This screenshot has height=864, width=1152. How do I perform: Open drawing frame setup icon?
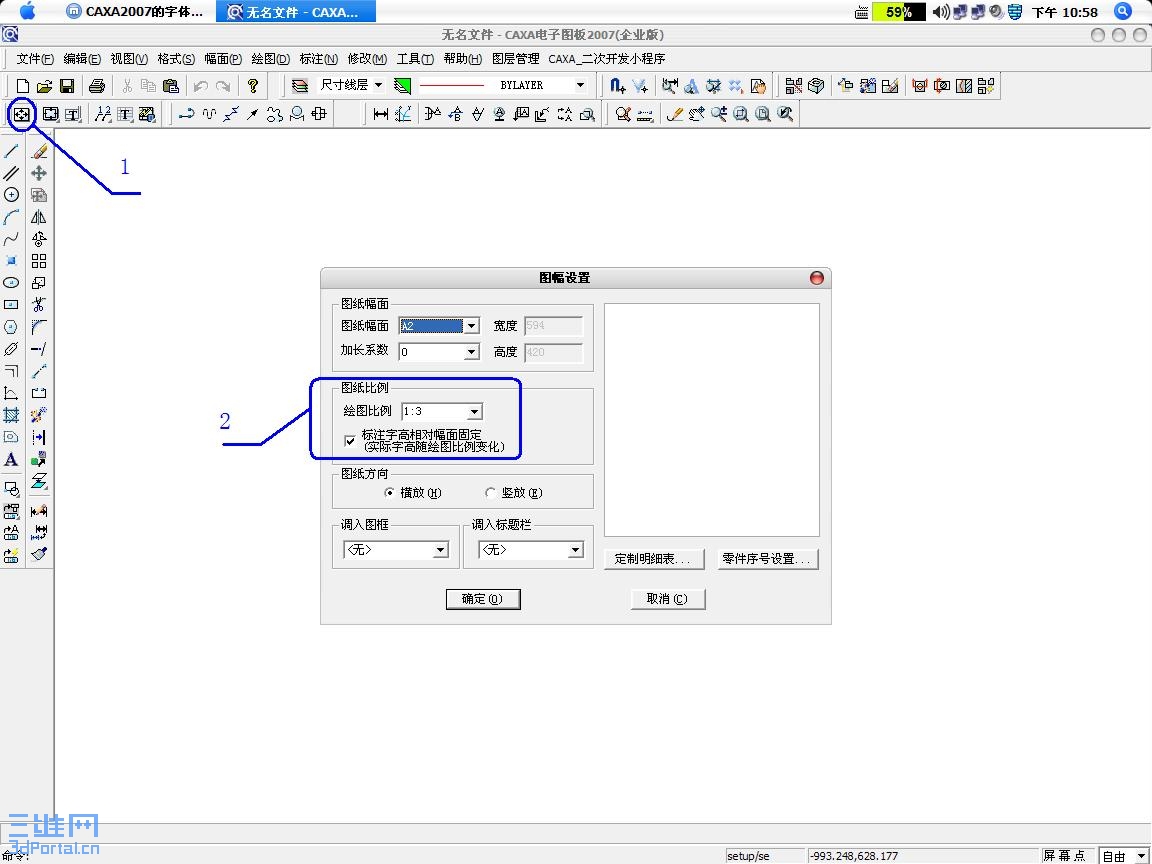[x=22, y=114]
